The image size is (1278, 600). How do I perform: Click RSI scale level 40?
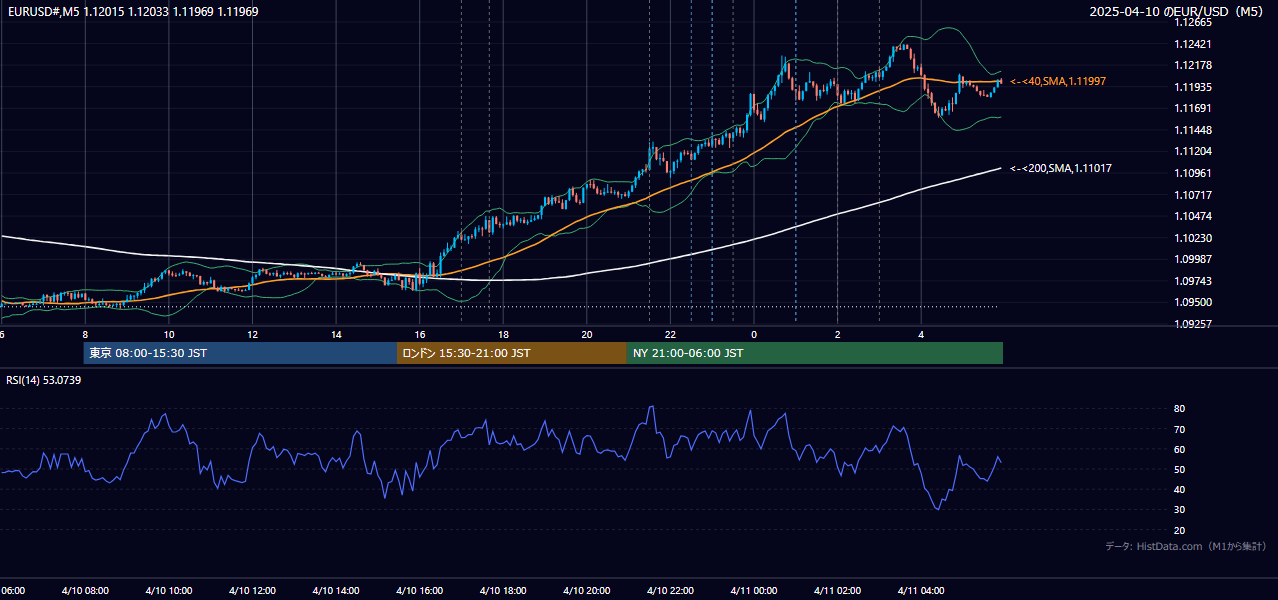(x=1179, y=489)
